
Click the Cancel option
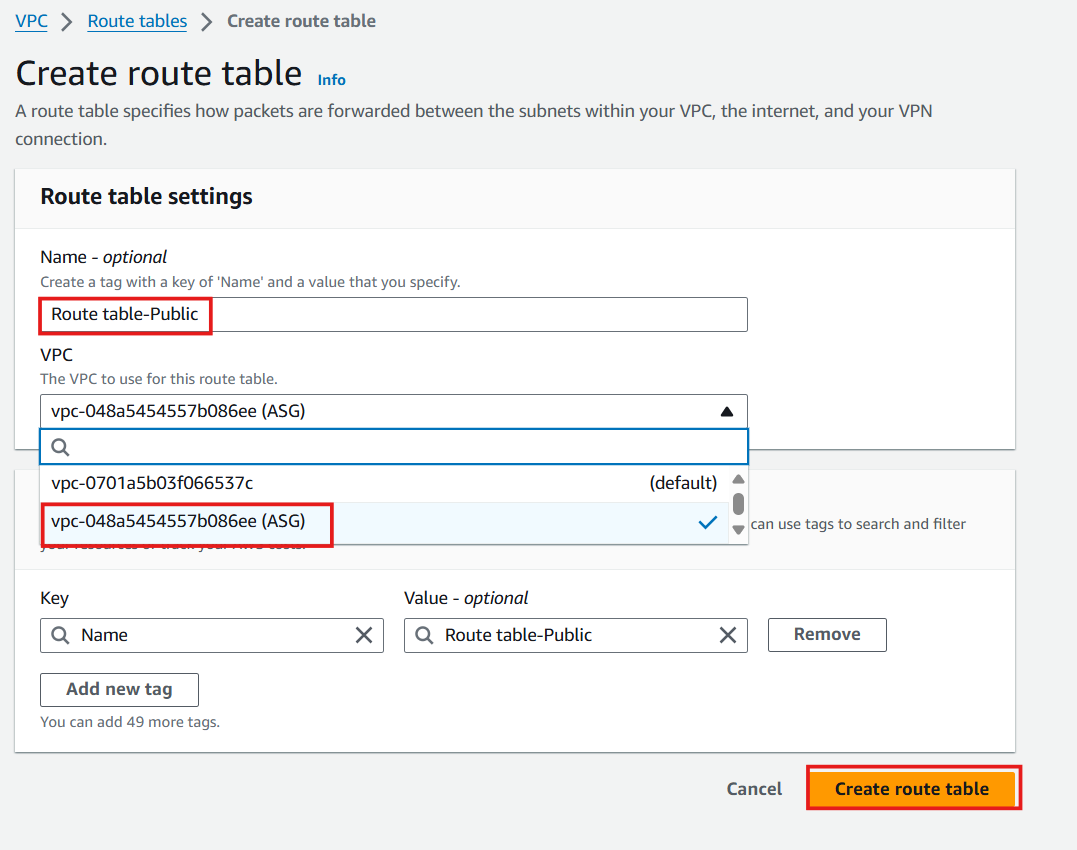click(753, 788)
